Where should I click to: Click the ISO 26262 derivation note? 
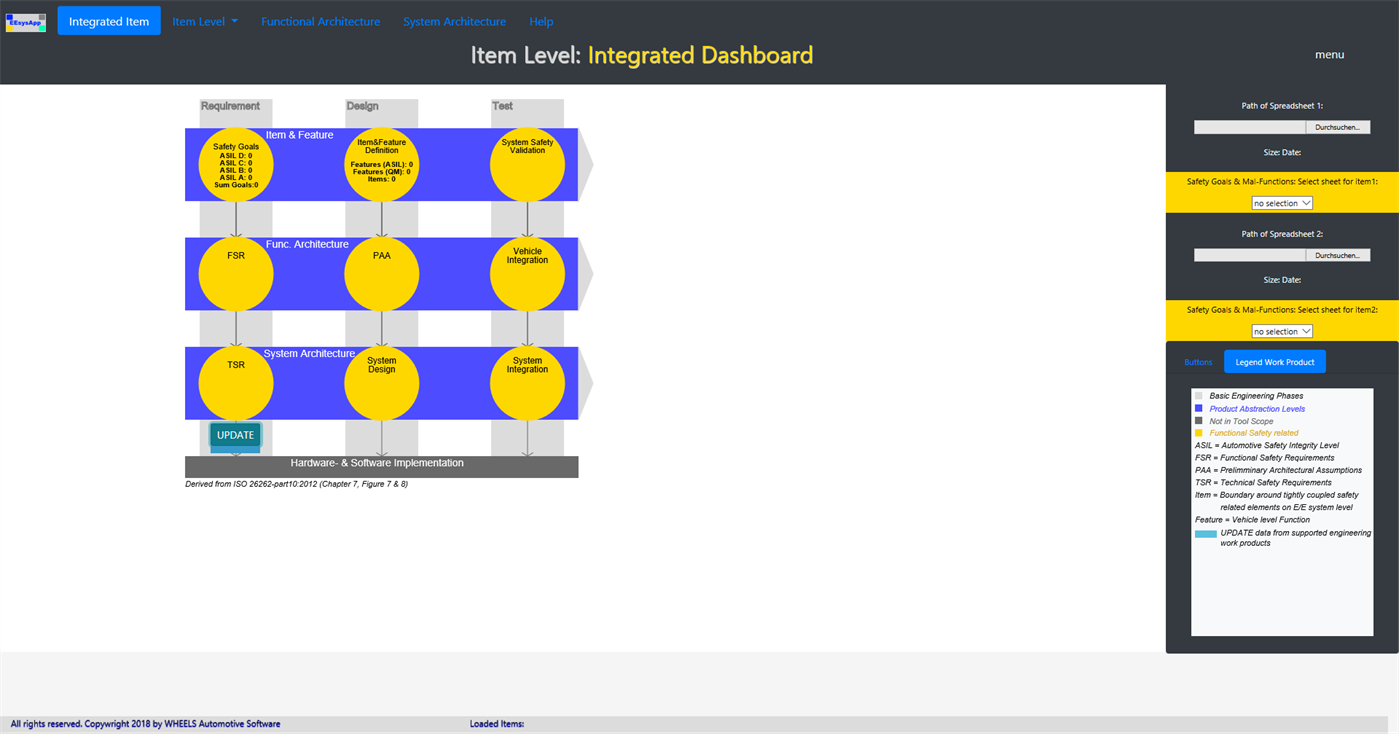pyautogui.click(x=296, y=484)
